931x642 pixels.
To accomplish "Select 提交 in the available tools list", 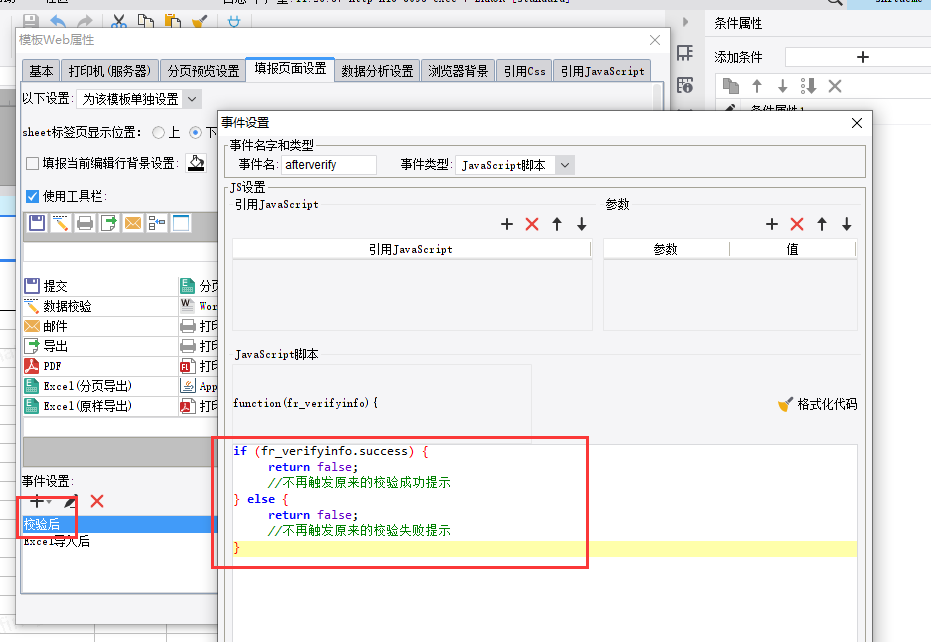I will coord(100,286).
